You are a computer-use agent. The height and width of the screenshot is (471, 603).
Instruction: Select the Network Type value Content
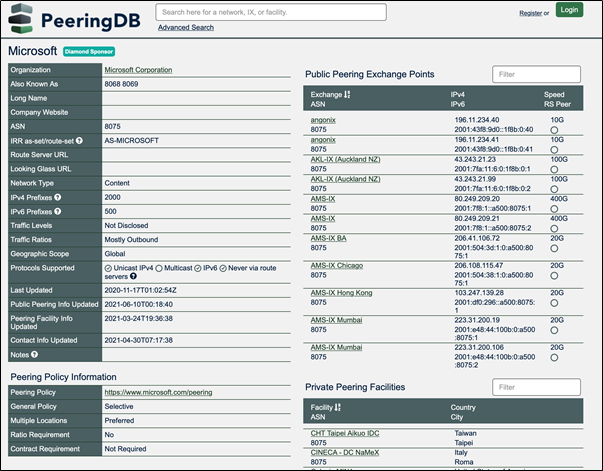pos(117,183)
